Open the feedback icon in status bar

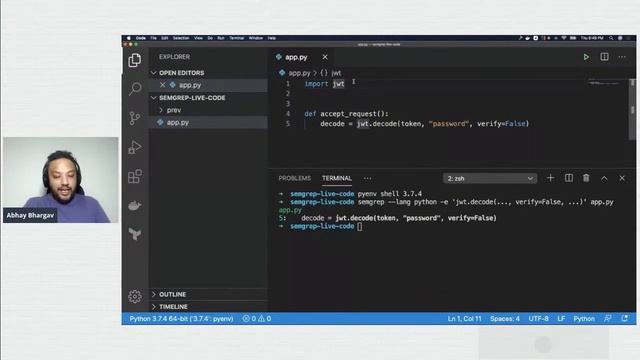608,318
